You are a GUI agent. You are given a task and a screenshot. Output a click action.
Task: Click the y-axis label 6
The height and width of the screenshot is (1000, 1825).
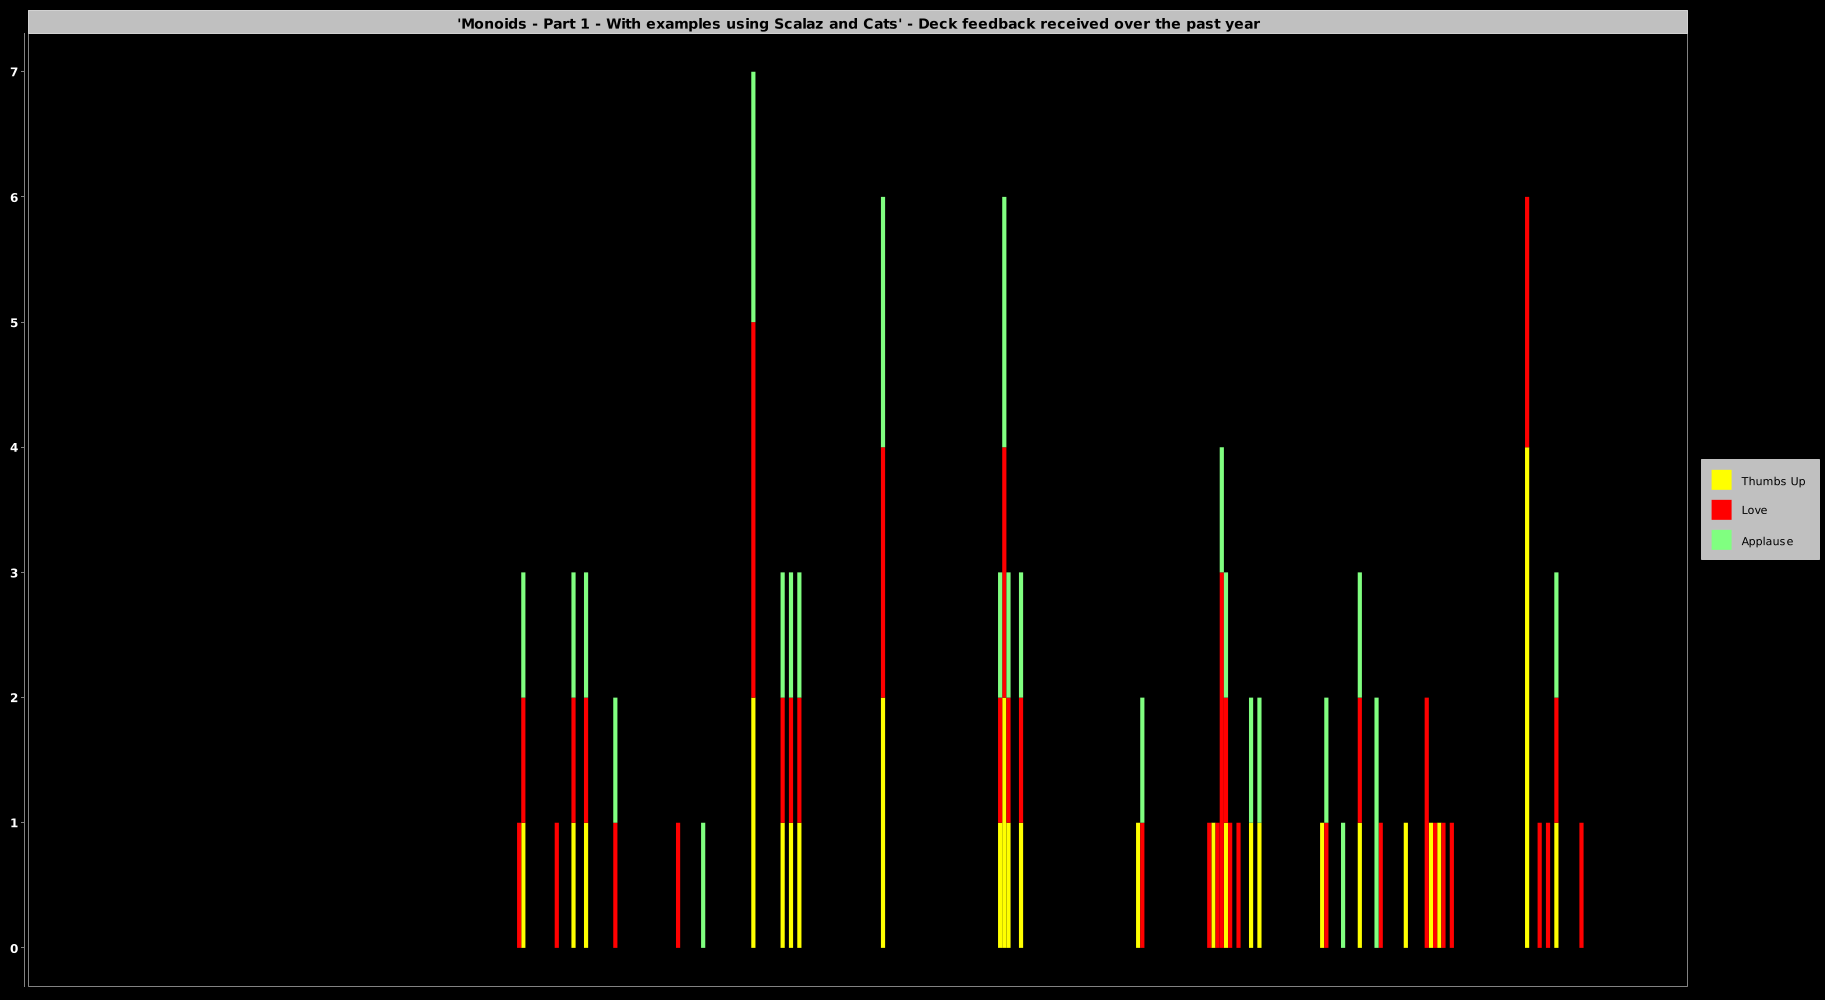pos(14,197)
